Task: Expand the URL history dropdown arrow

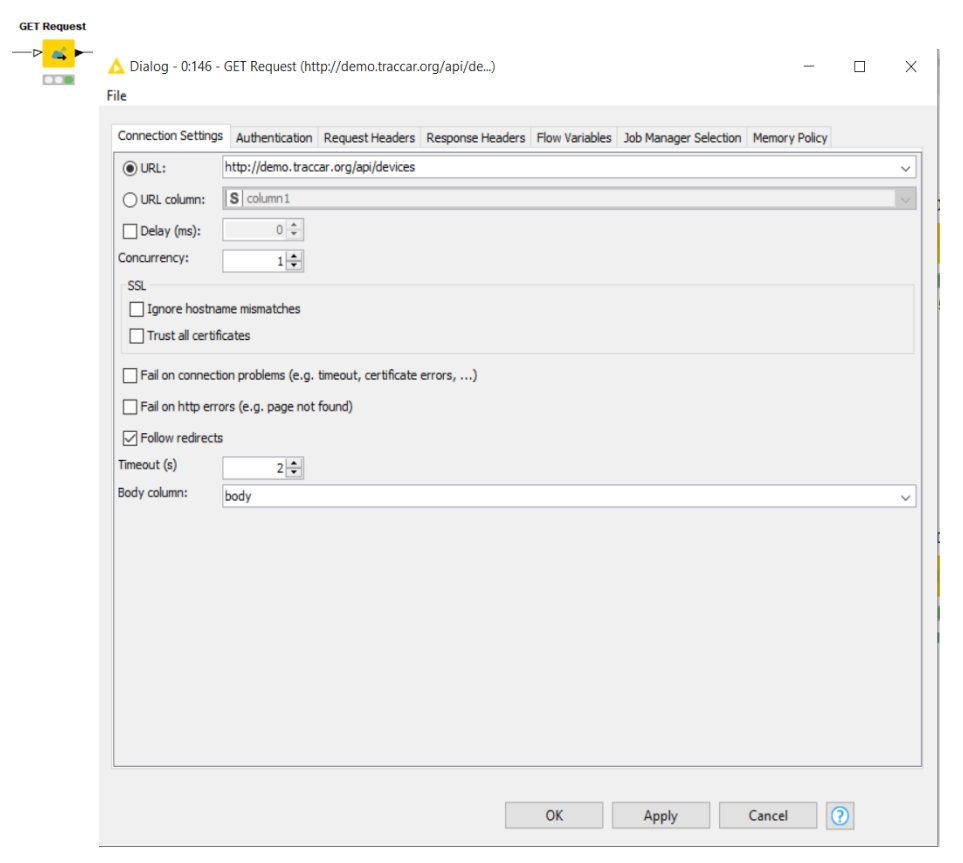Action: [906, 168]
